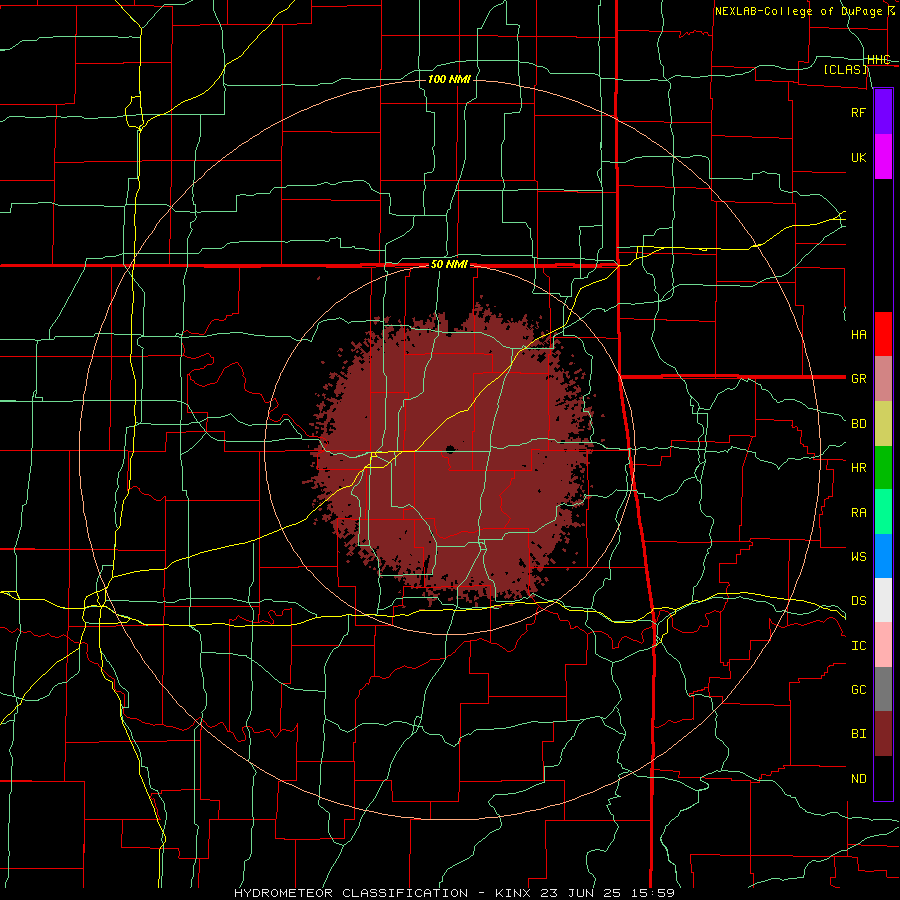Select the GR pink legend swatch

[x=883, y=379]
